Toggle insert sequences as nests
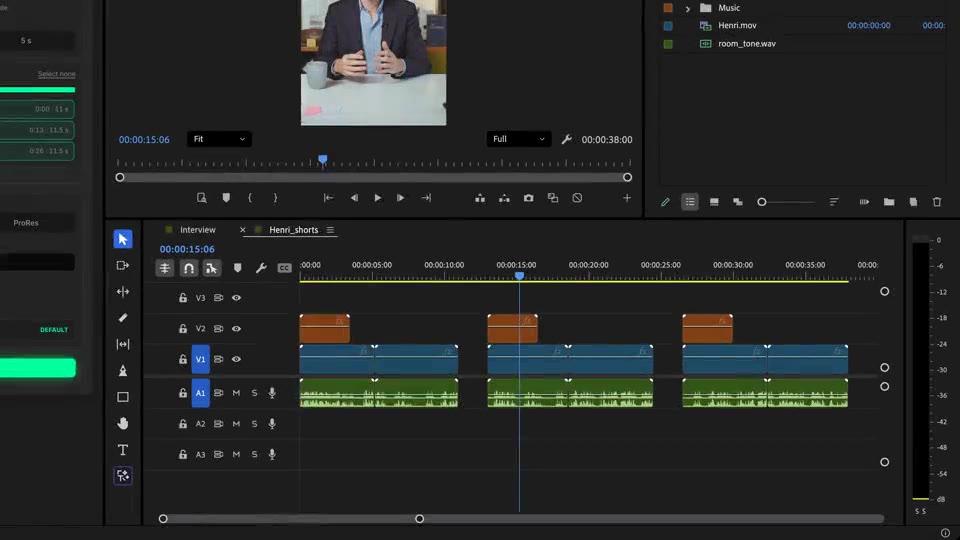 coord(165,268)
